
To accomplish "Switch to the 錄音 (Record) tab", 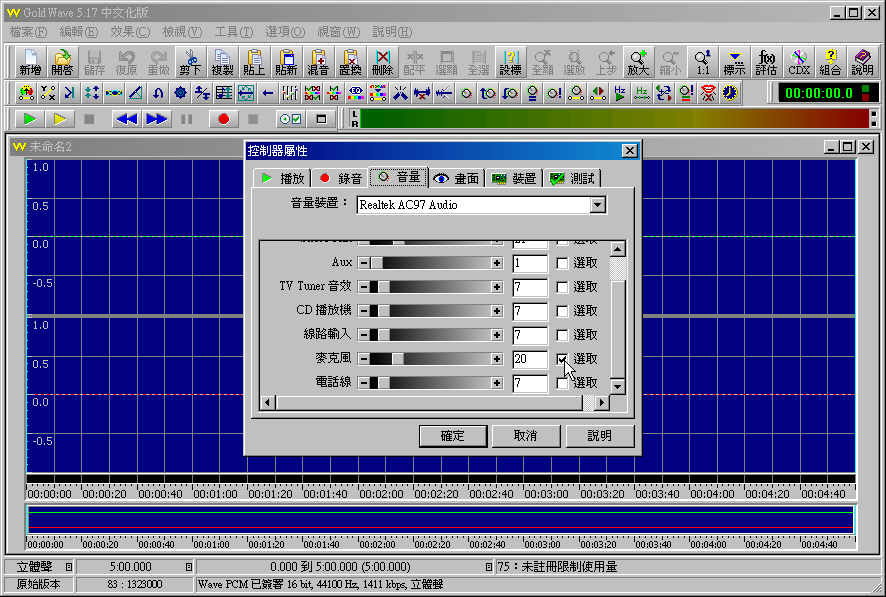I will coord(339,178).
